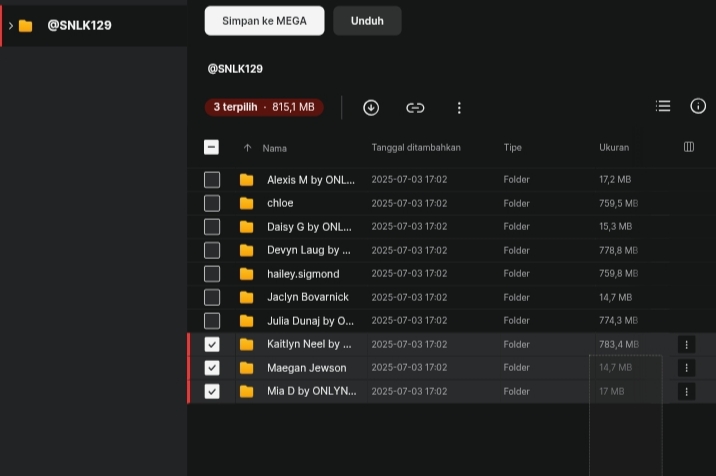The height and width of the screenshot is (476, 716).
Task: Click the Folder type cell of Maegan Jewson
Action: coord(516,368)
